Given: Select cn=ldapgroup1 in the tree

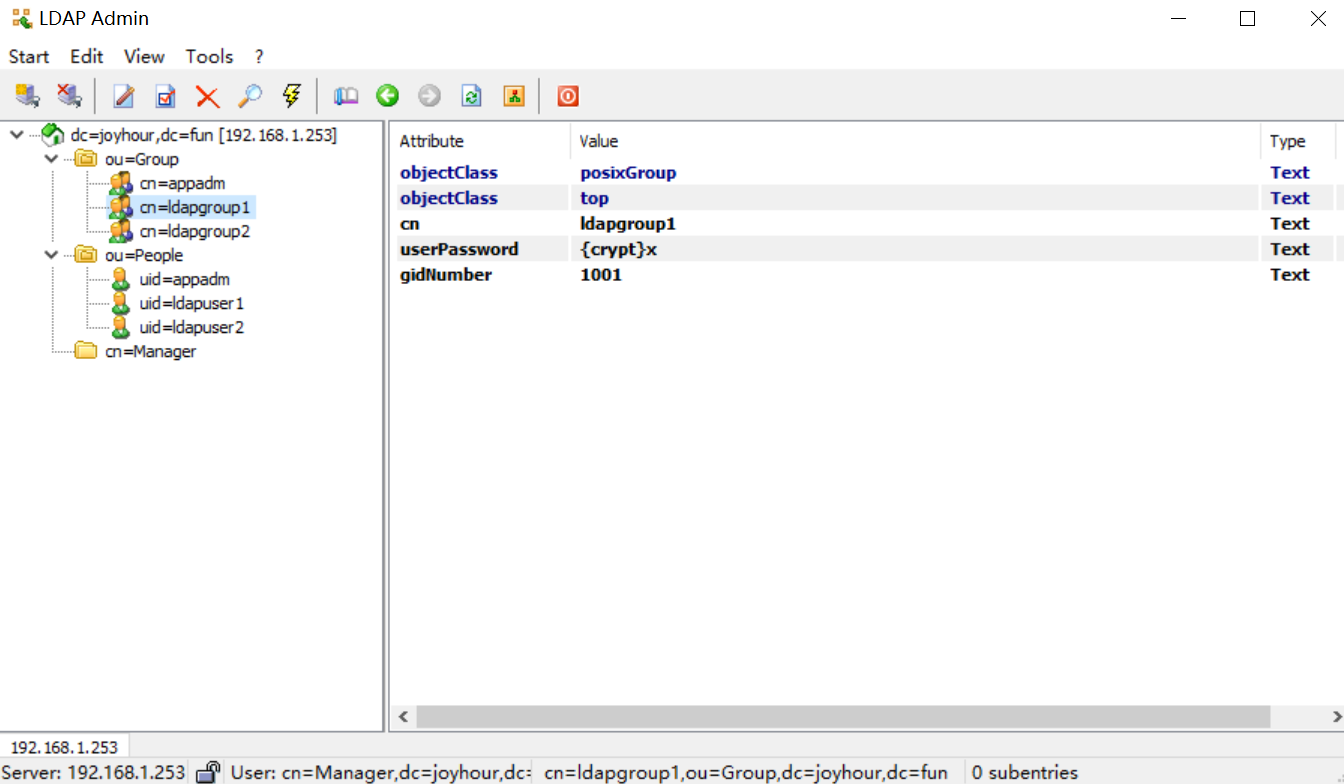Looking at the screenshot, I should point(195,207).
